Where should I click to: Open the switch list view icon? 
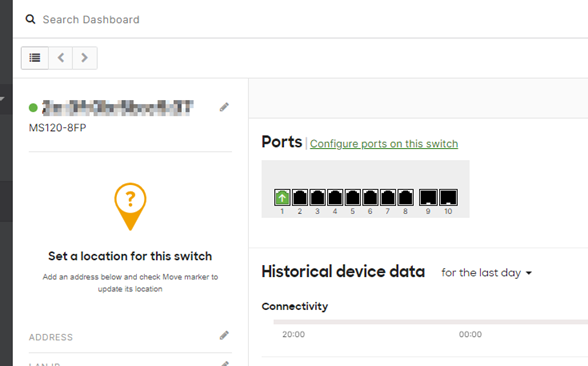pyautogui.click(x=35, y=58)
